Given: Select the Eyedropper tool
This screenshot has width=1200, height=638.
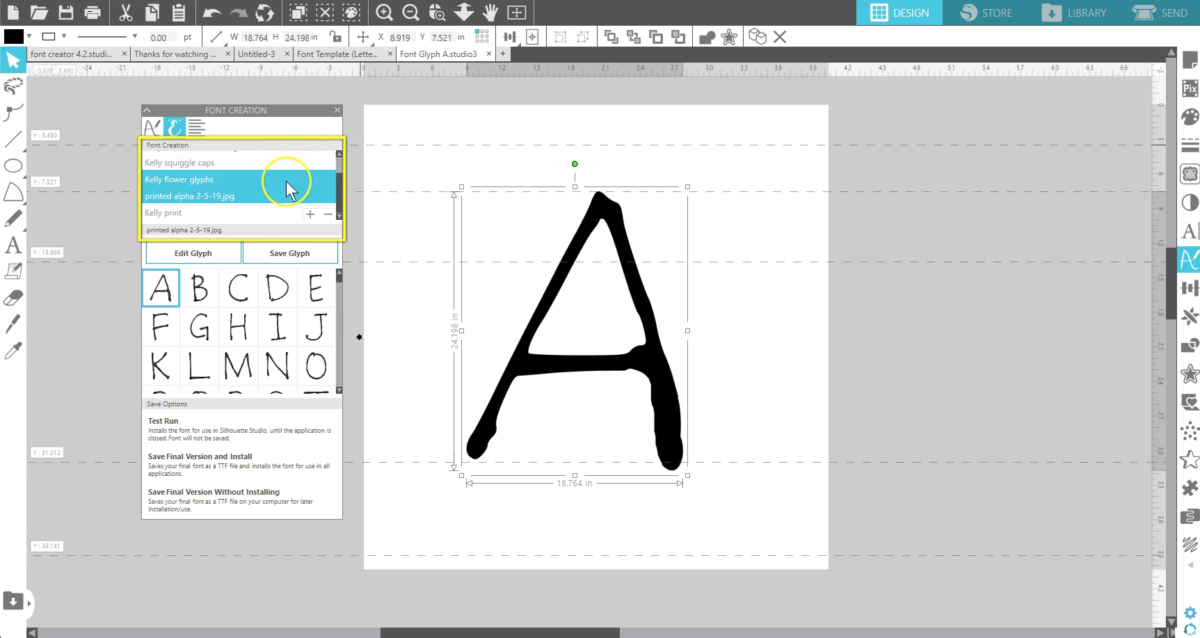Looking at the screenshot, I should (x=13, y=350).
